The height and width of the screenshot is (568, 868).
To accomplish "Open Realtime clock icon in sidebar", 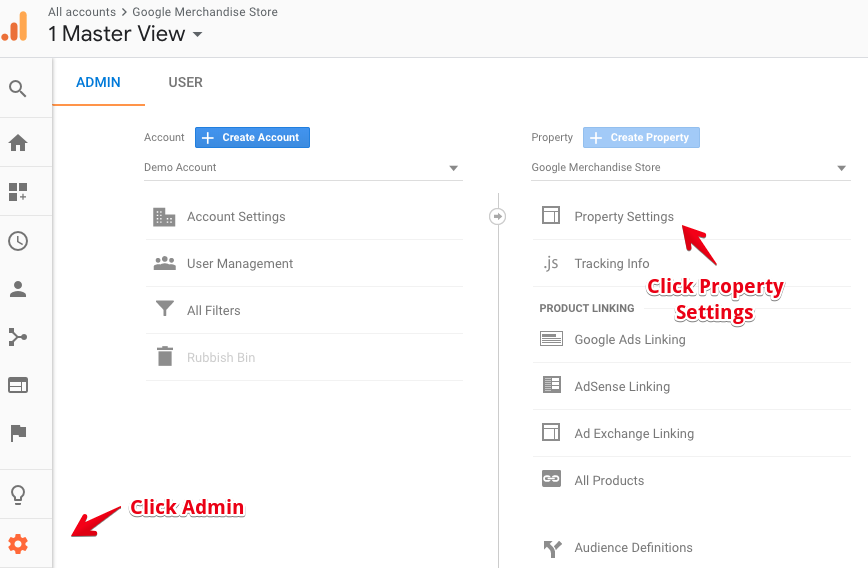I will click(18, 241).
